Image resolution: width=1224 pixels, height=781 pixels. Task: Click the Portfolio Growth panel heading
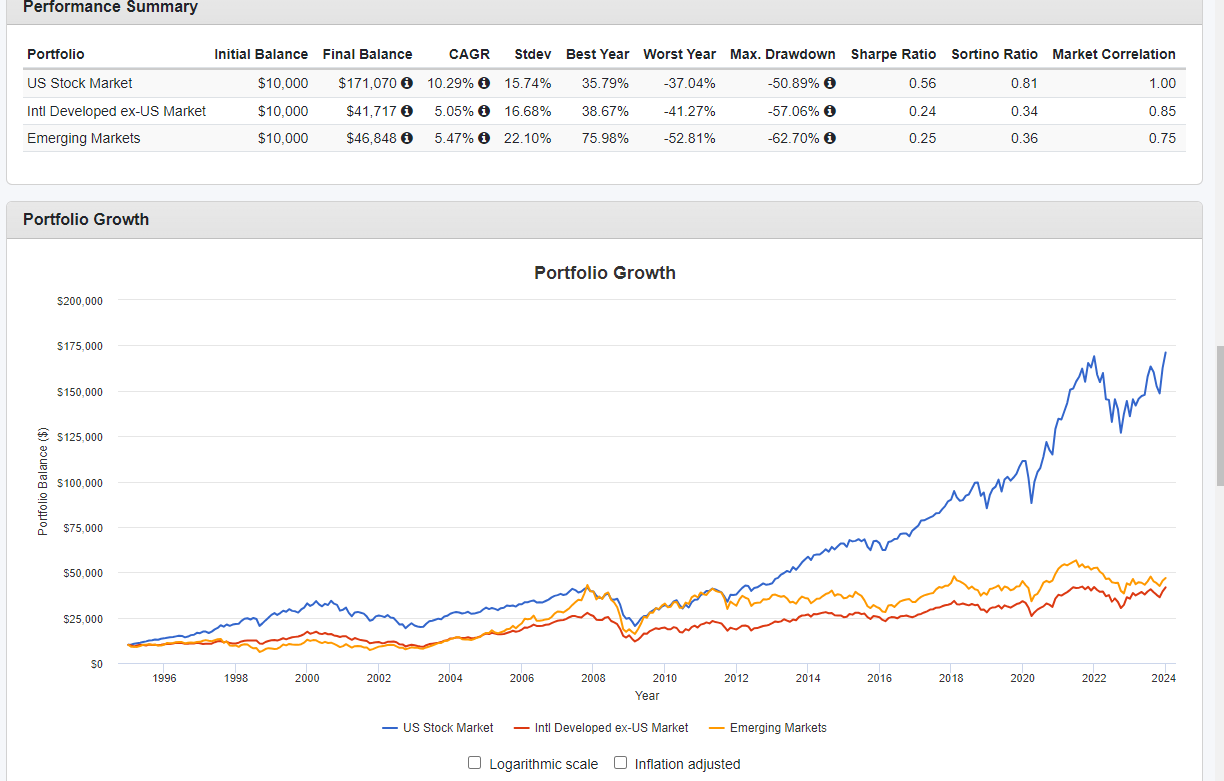(86, 220)
